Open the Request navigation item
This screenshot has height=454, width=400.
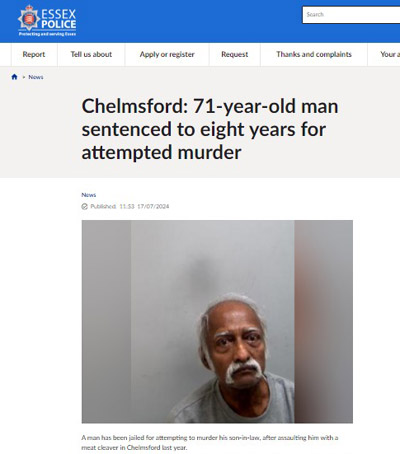coord(234,54)
